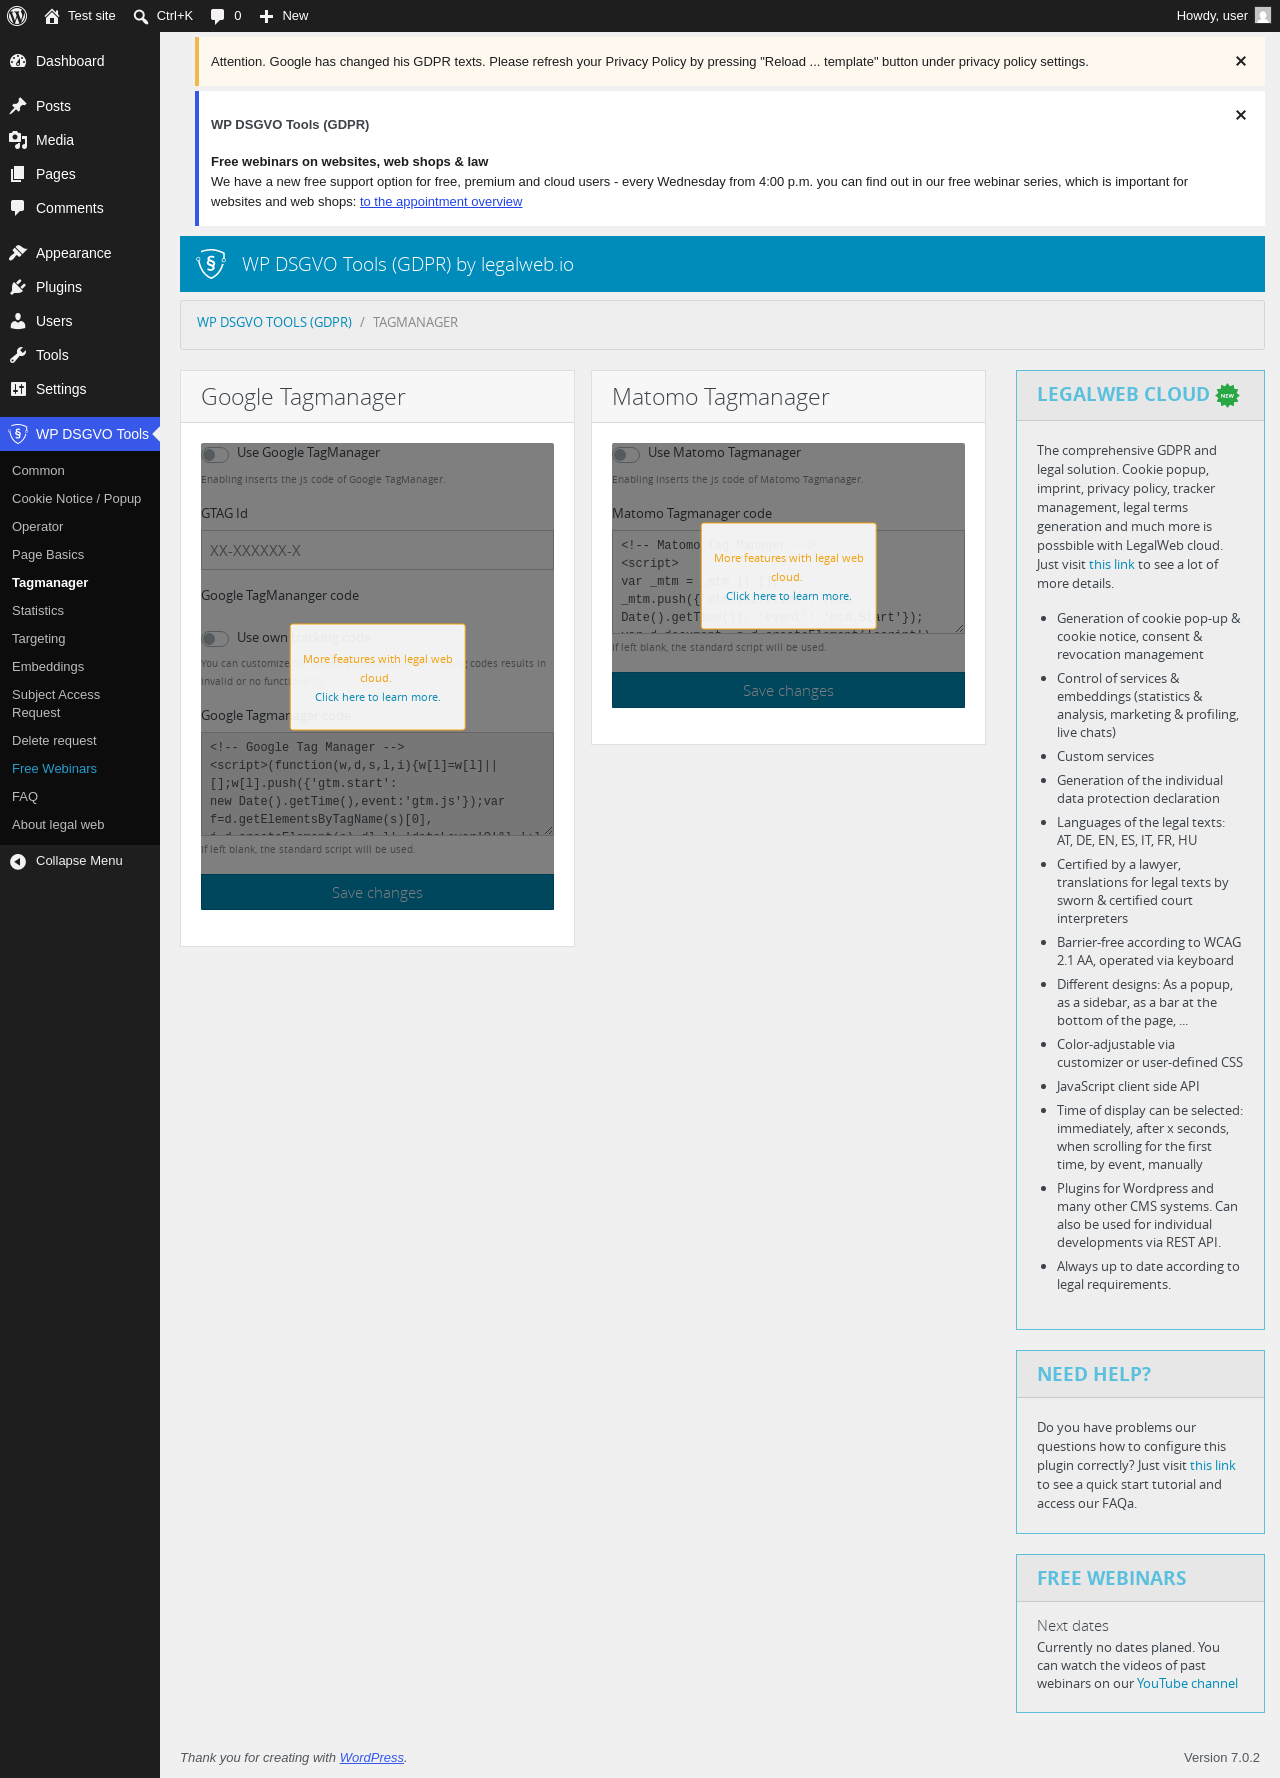Click WP DSGVO TOOLS (GDPR) breadcrumb link
1280x1778 pixels.
coord(274,322)
